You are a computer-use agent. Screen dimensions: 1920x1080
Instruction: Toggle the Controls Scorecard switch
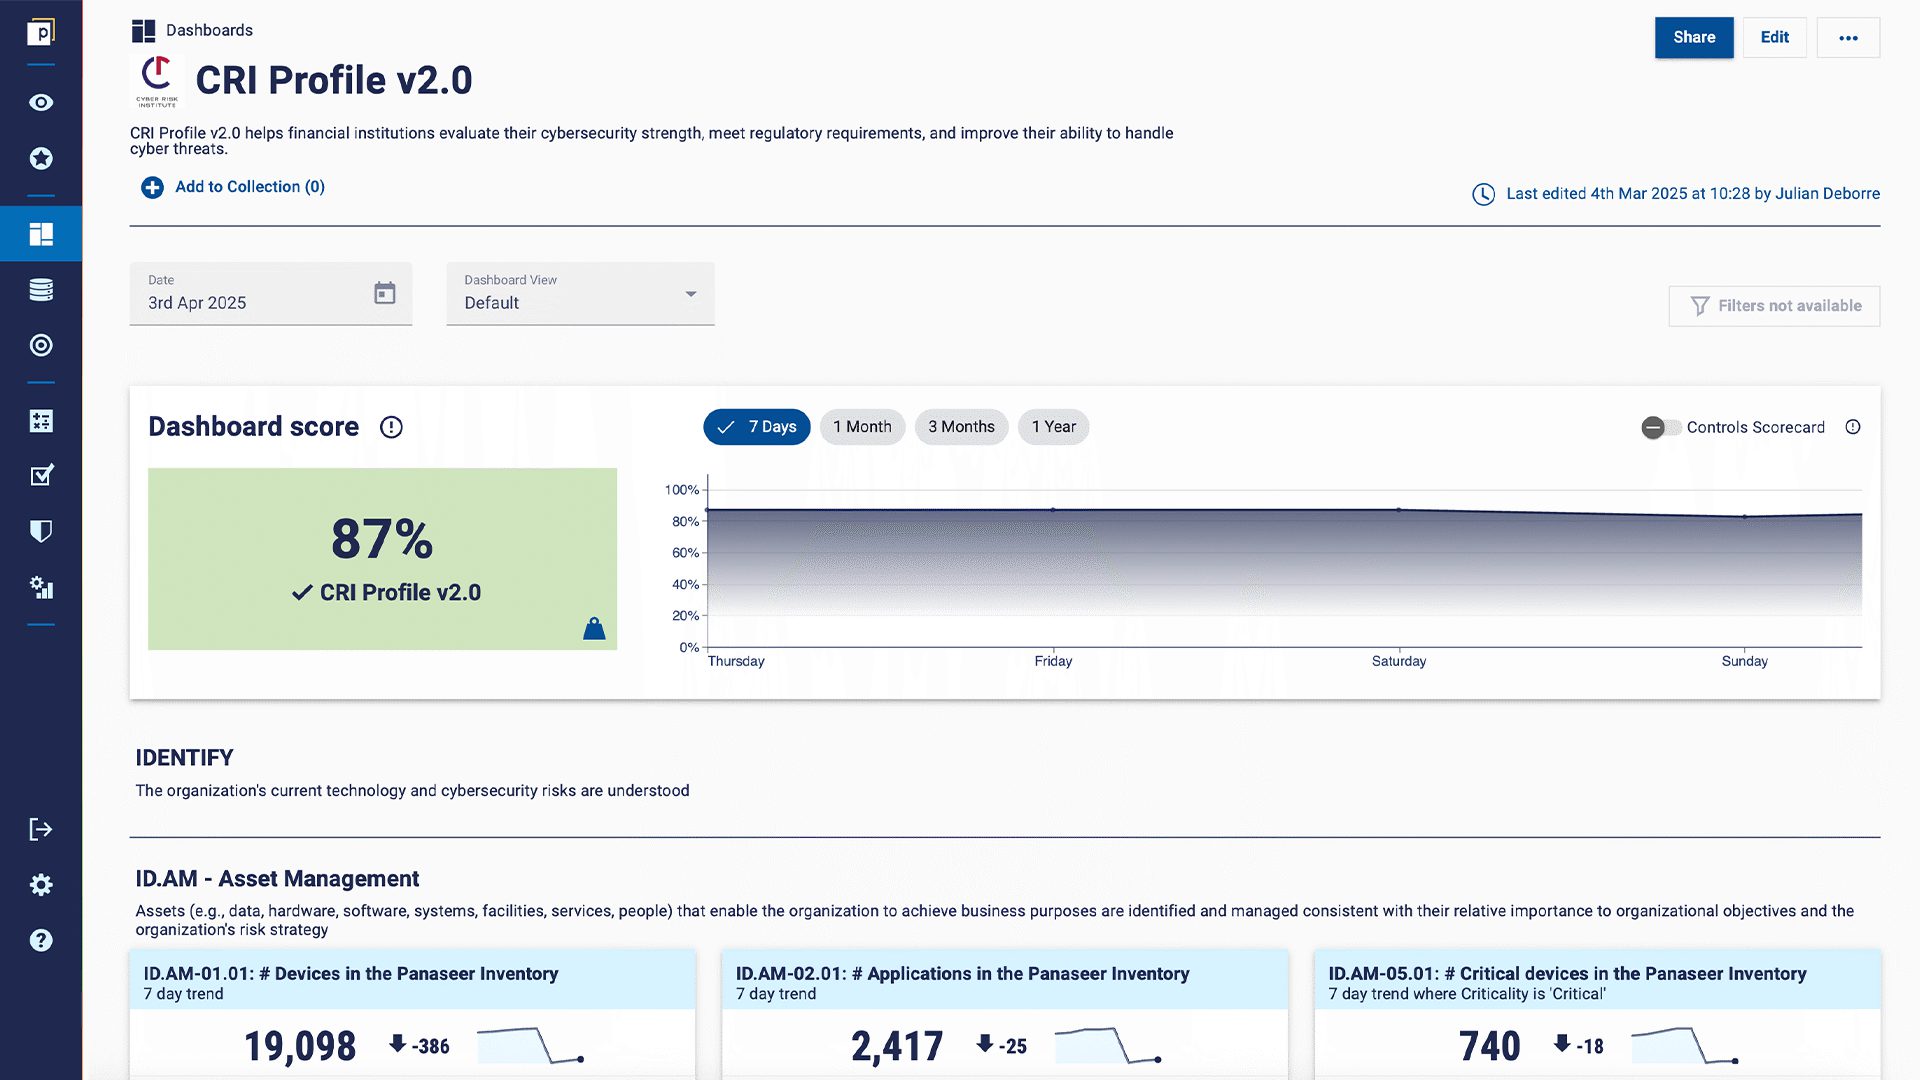pos(1660,428)
